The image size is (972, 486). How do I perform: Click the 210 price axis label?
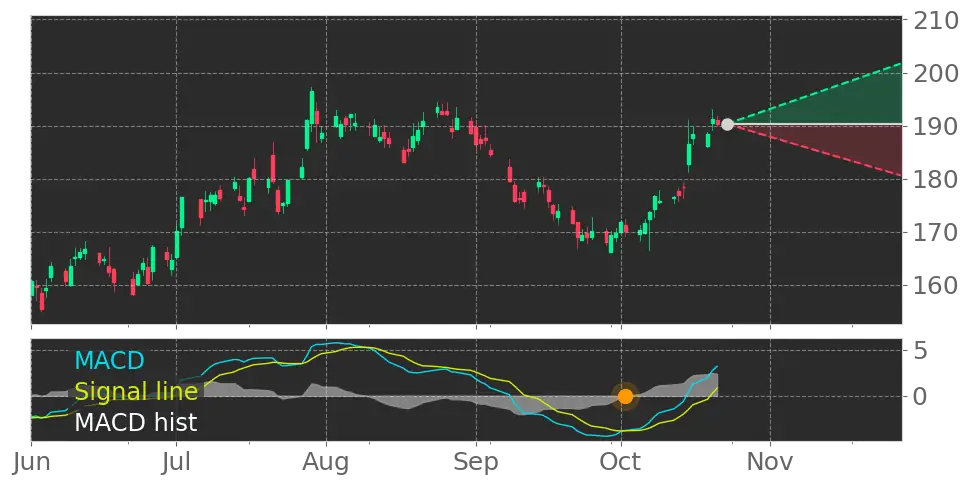click(x=936, y=21)
